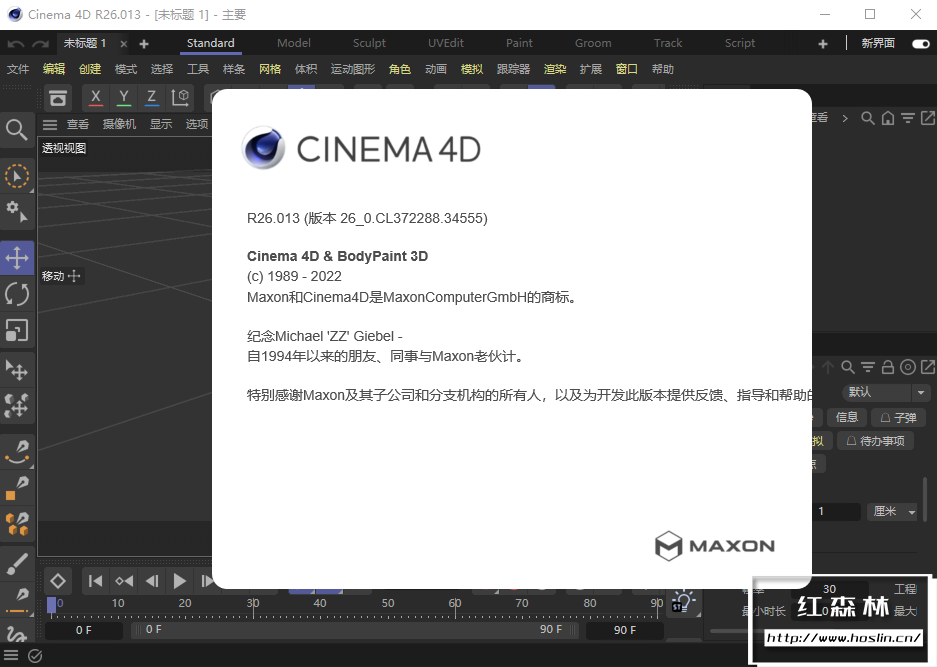Viewport: 937px width, 667px height.
Task: Open the 厘米 unit dropdown
Action: pyautogui.click(x=892, y=512)
